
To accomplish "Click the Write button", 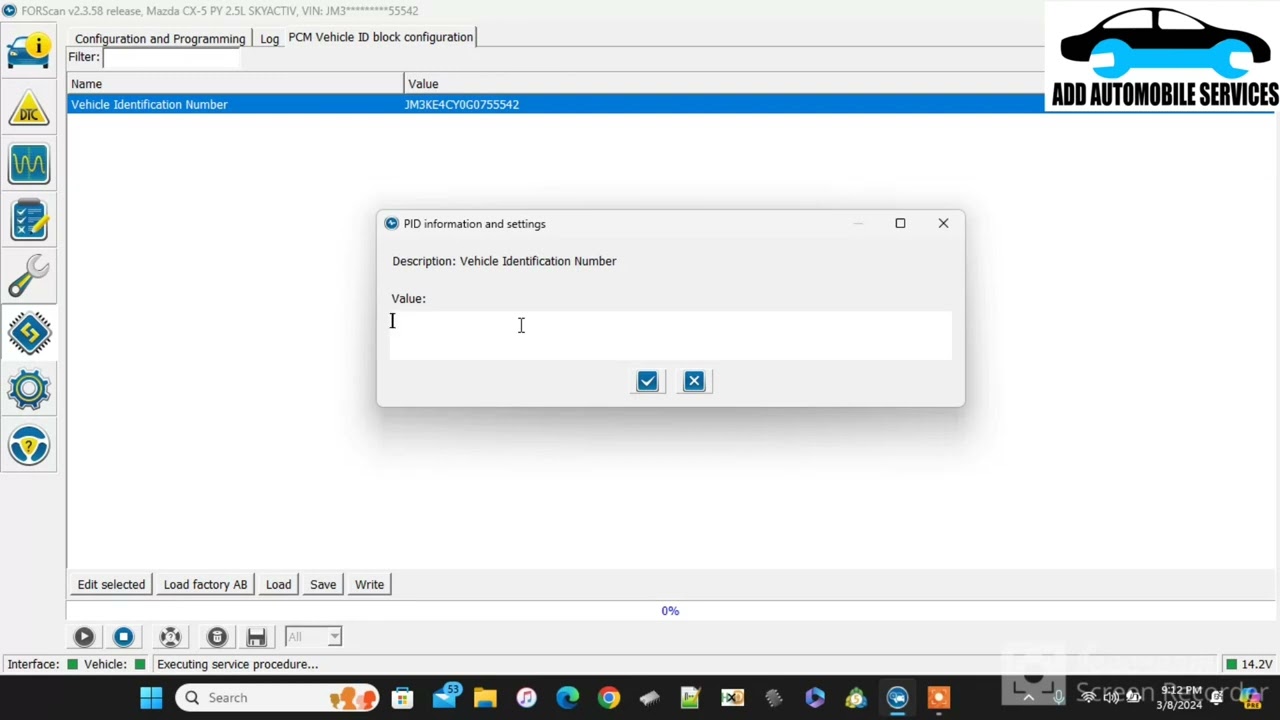I will tap(369, 584).
